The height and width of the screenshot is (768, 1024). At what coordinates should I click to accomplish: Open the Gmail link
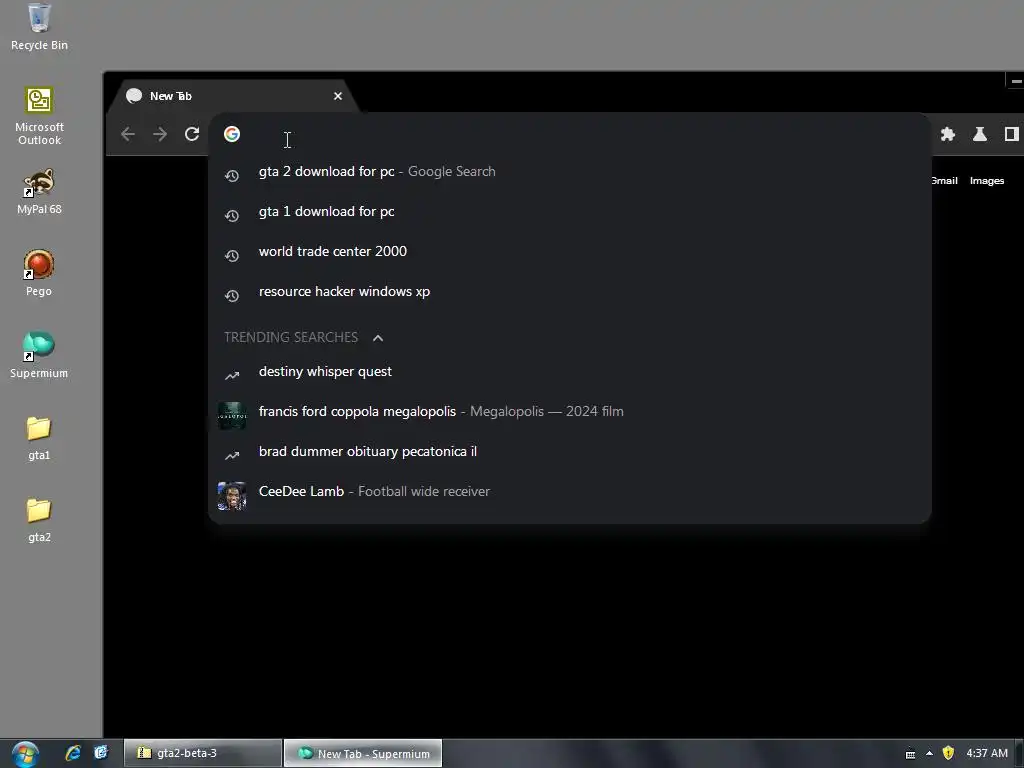[x=944, y=181]
